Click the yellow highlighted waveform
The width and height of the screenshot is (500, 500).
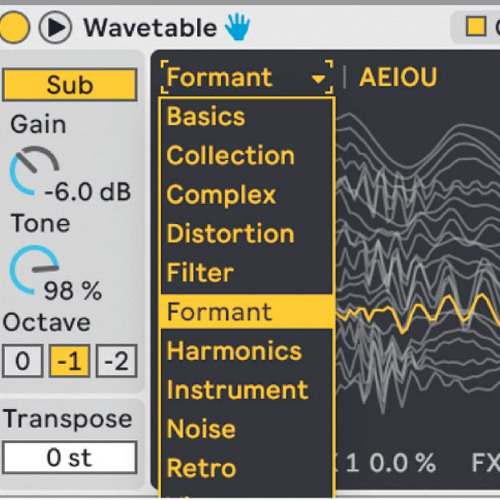coord(417,313)
